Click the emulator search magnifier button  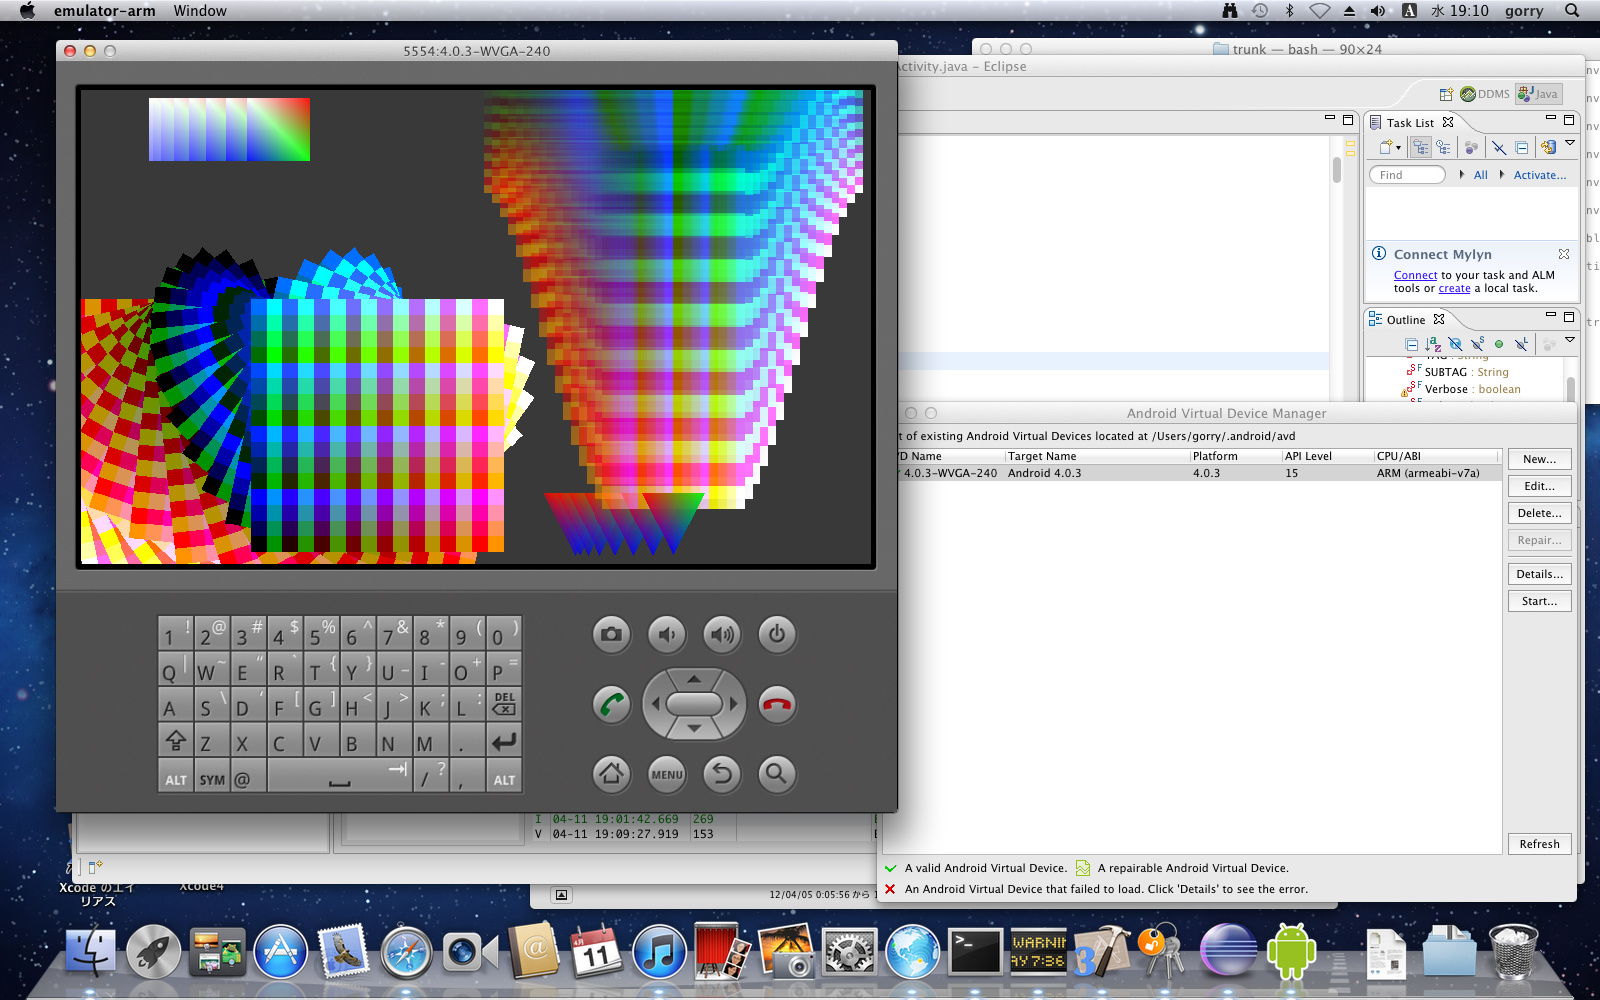pyautogui.click(x=776, y=773)
